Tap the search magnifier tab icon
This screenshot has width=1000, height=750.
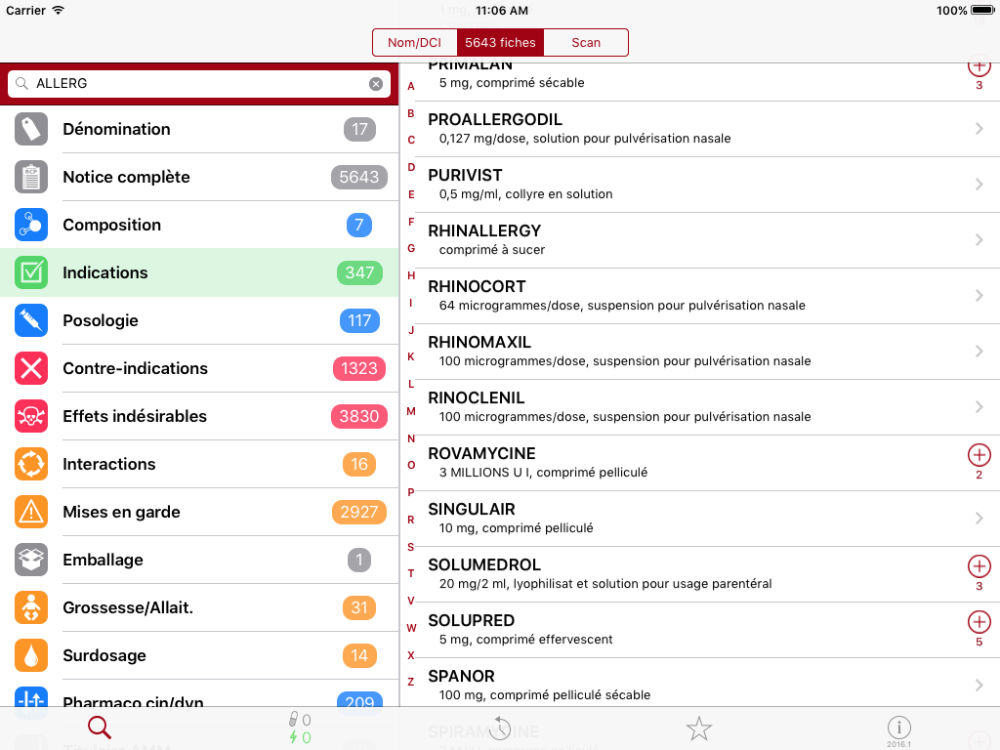(99, 728)
